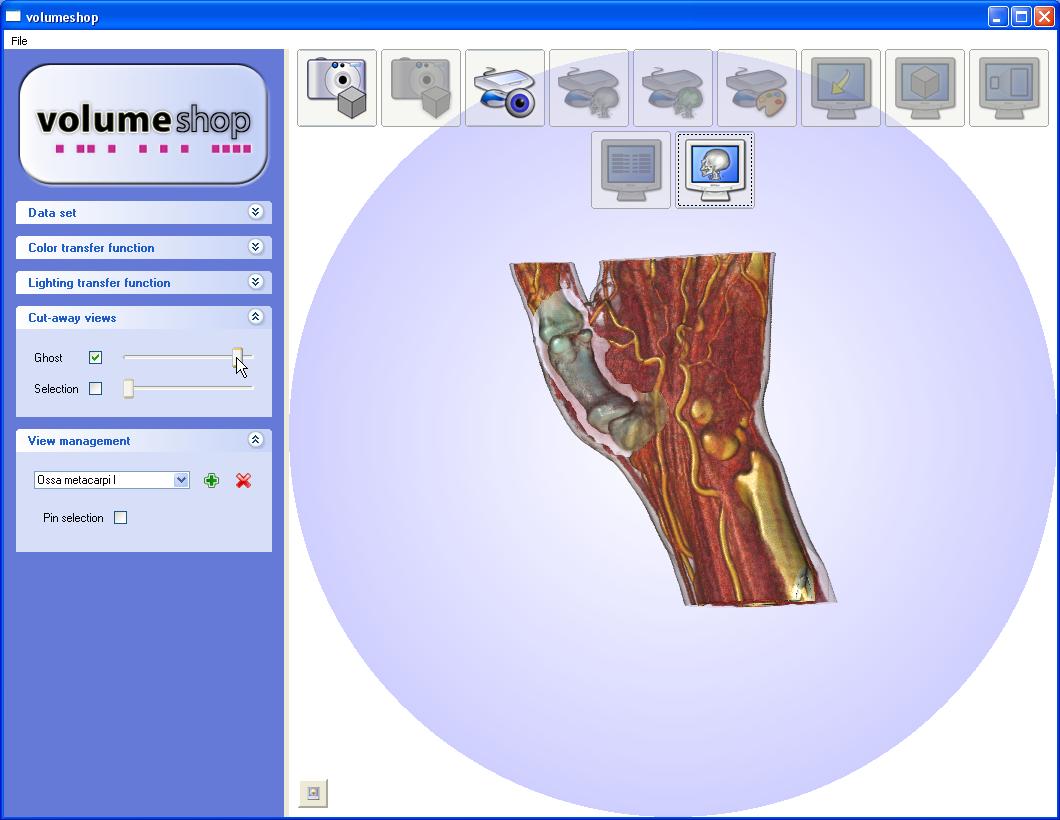Click the scanner with green head icon
The width and height of the screenshot is (1060, 820).
pos(673,88)
